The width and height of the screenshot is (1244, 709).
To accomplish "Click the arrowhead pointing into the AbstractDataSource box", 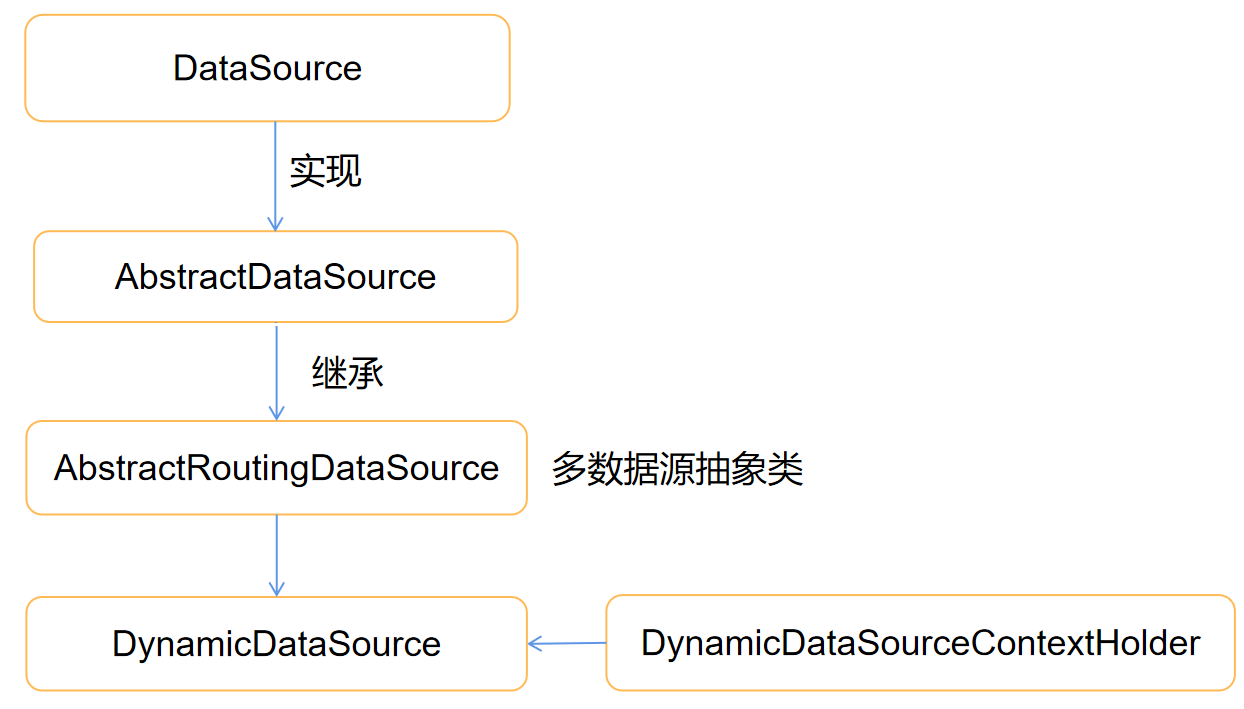I will (276, 224).
